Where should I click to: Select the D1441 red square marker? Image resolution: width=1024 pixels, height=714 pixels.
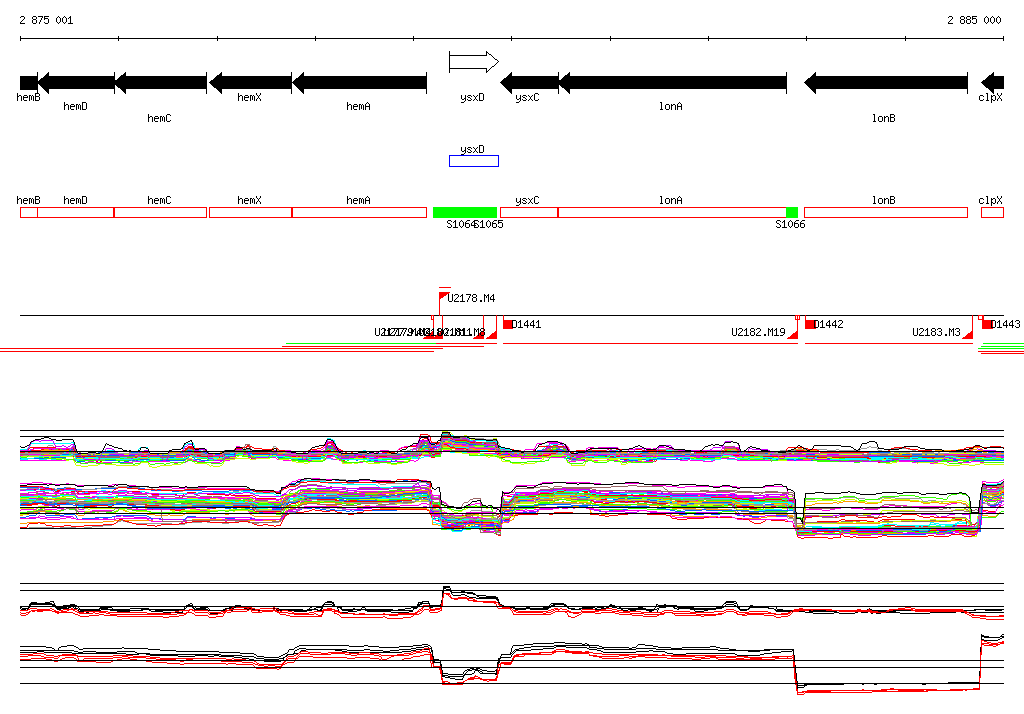(x=507, y=324)
